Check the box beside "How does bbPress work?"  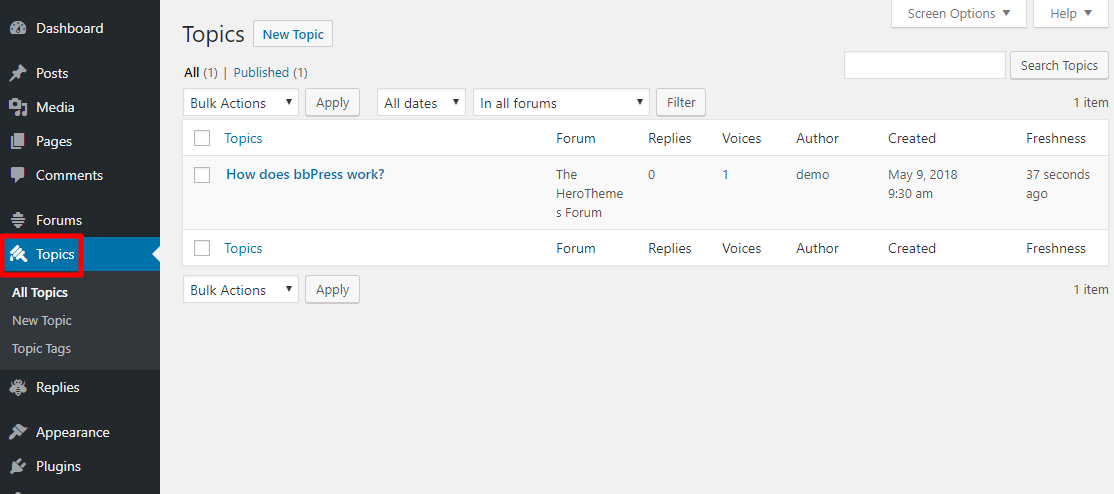[202, 175]
